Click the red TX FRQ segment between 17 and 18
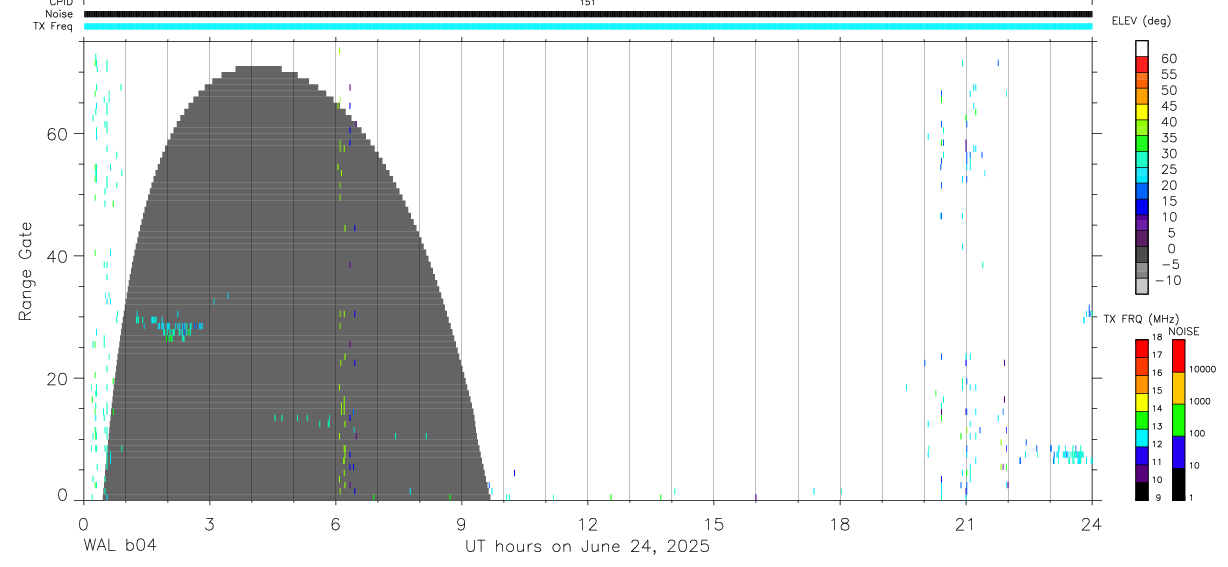The height and width of the screenshot is (567, 1228). click(1142, 347)
